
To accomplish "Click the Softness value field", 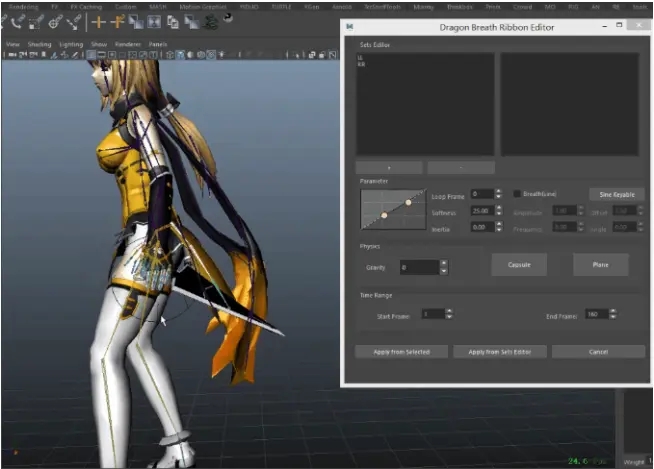I will pos(483,211).
